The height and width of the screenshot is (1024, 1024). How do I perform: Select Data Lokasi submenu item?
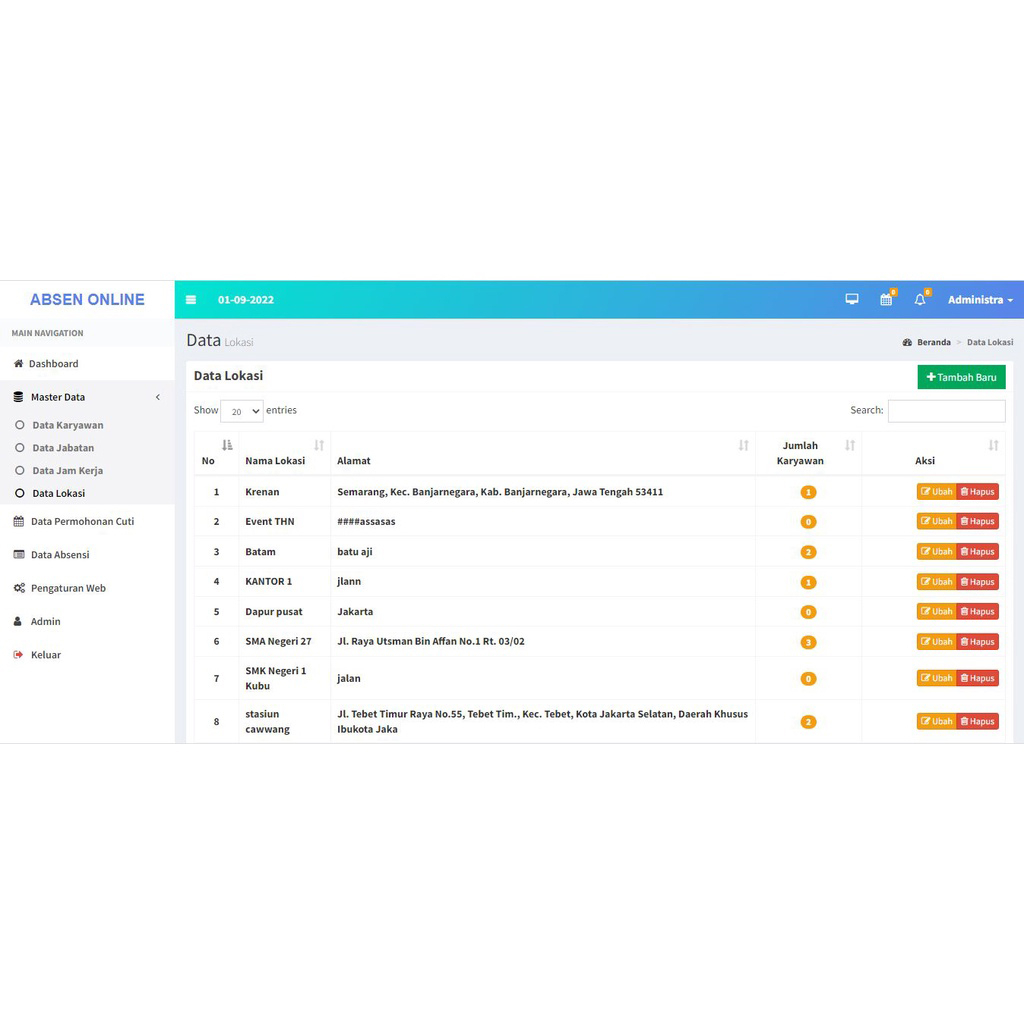click(59, 494)
